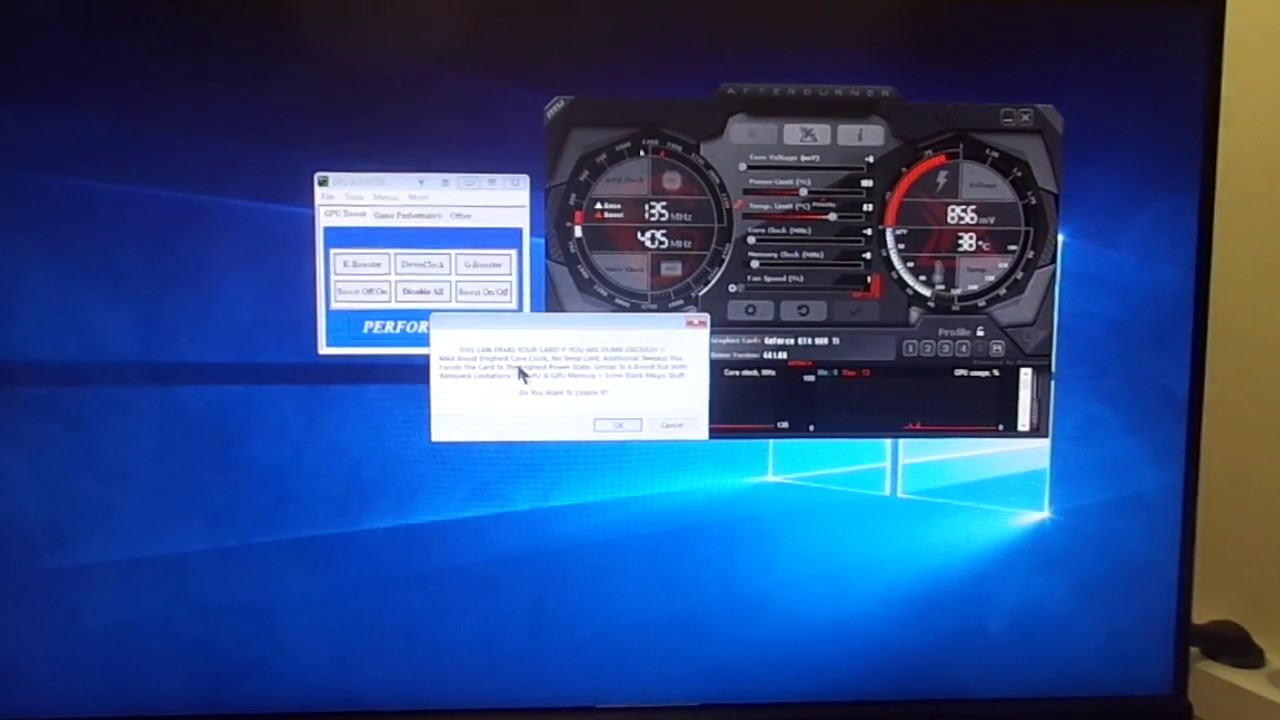Viewport: 1280px width, 720px height.
Task: Open the Afterburner info (i) button
Action: tap(859, 134)
